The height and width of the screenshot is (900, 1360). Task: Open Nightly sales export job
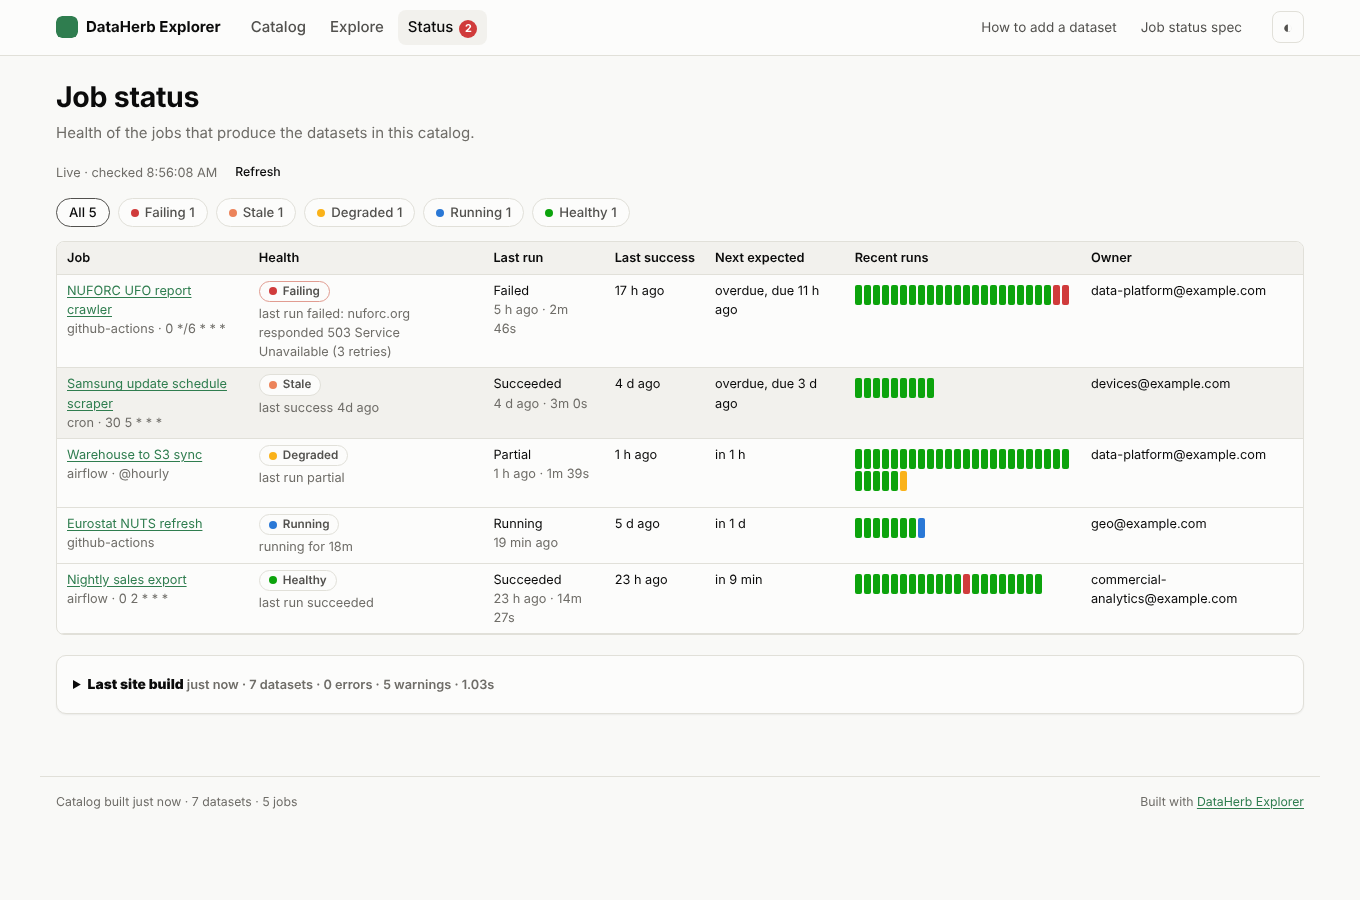127,580
